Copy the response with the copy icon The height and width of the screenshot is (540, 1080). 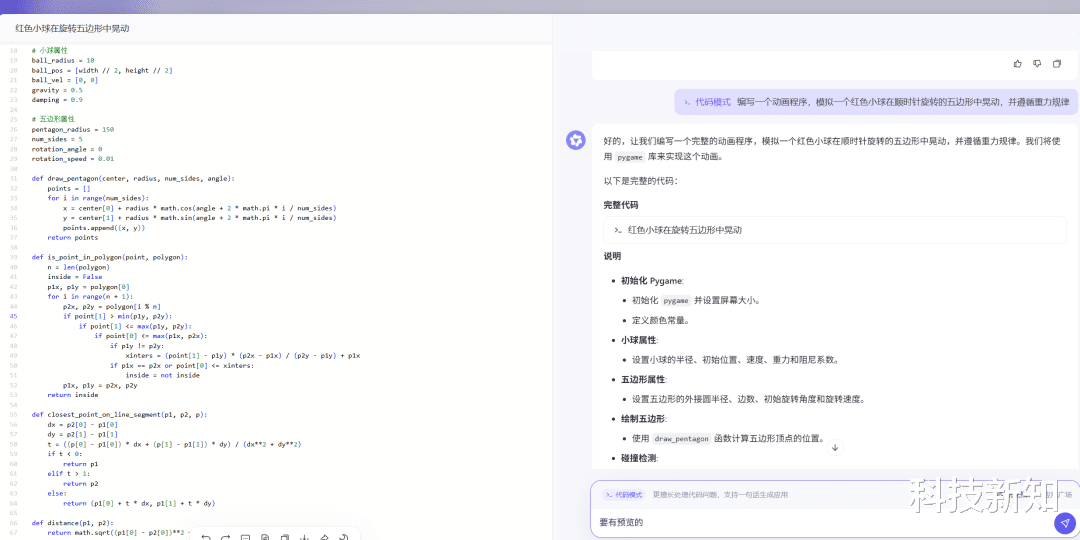point(1057,64)
